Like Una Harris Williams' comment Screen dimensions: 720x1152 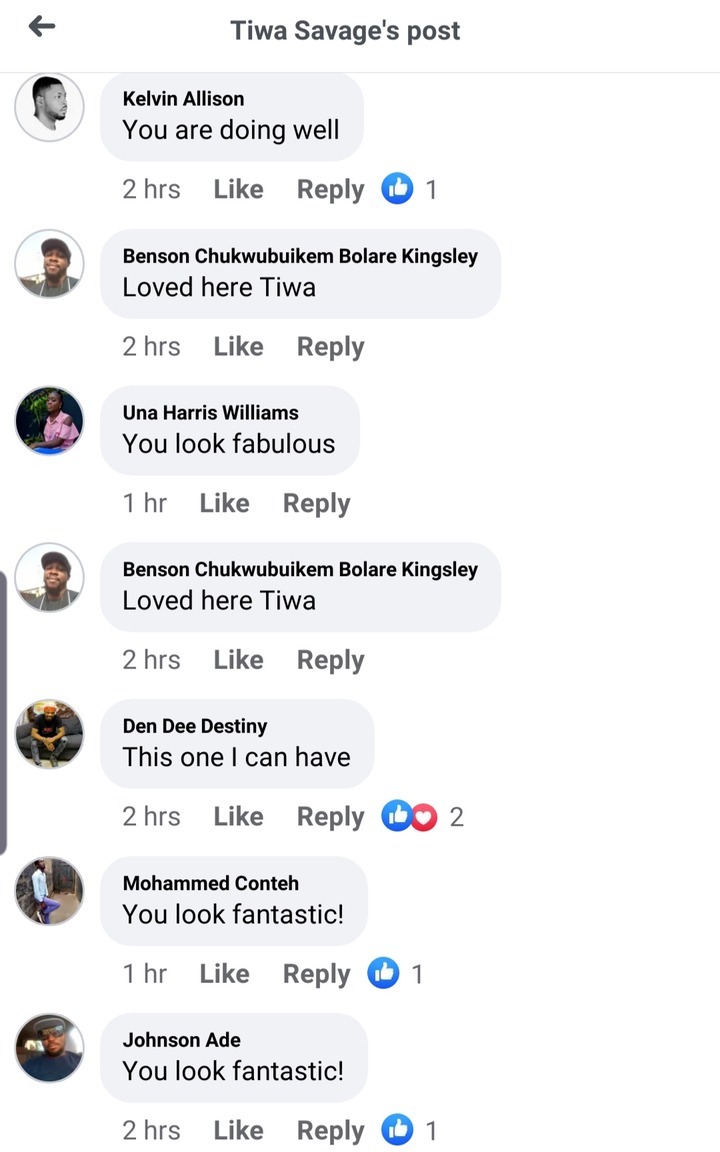click(224, 504)
